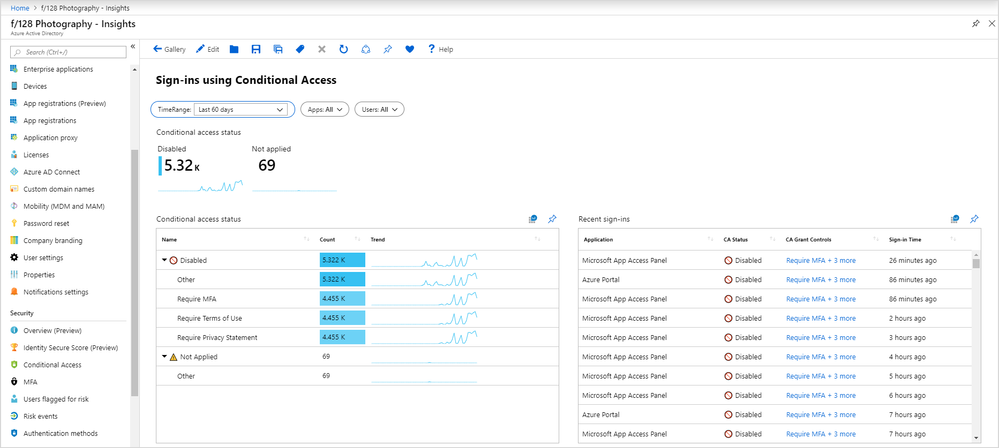Viewport: 999px width, 448px height.
Task: Click the pin icon in workbook toolbar
Action: pyautogui.click(x=387, y=49)
